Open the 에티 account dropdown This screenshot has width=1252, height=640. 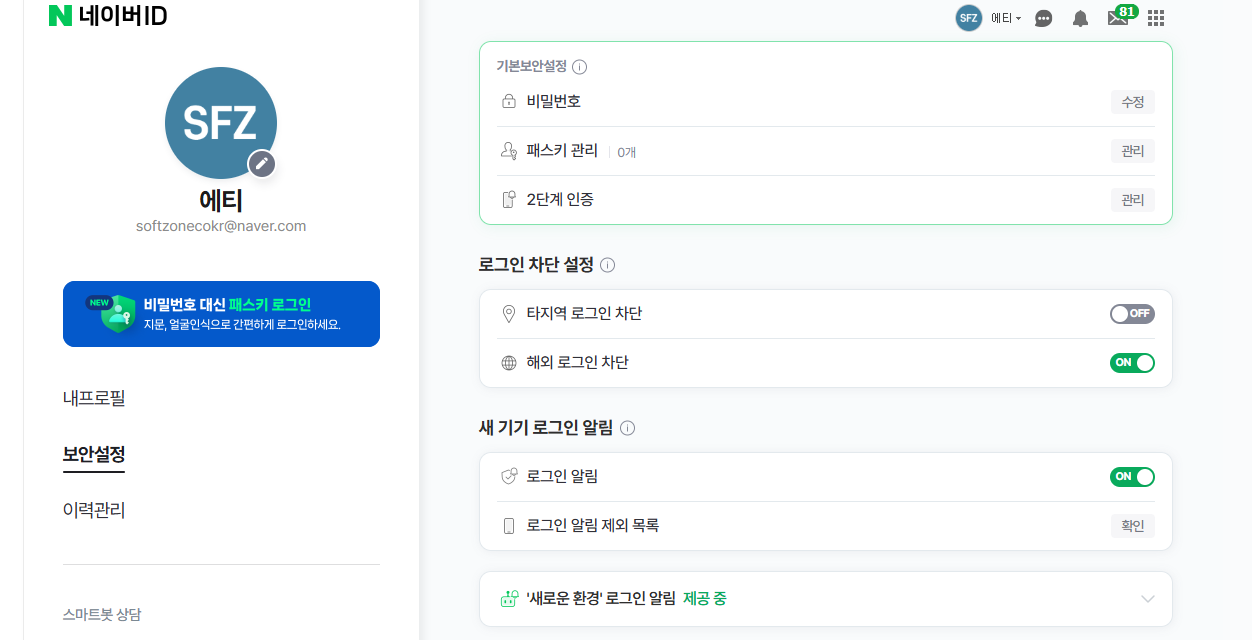click(x=1005, y=18)
